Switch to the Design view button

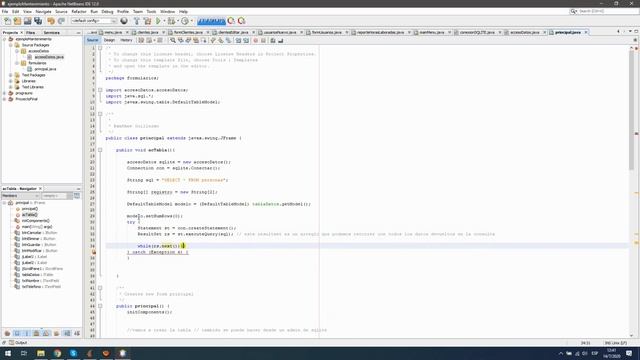click(x=109, y=40)
